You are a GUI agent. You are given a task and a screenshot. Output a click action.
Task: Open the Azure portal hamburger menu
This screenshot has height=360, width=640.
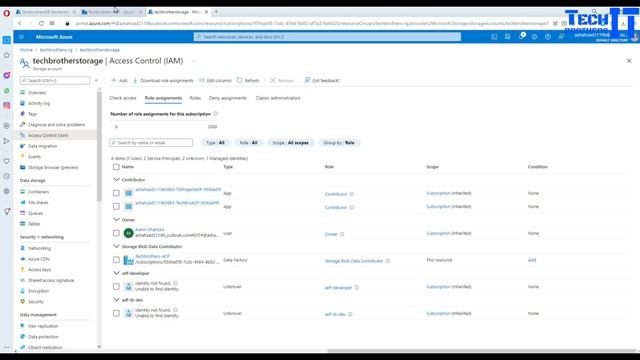pos(22,37)
